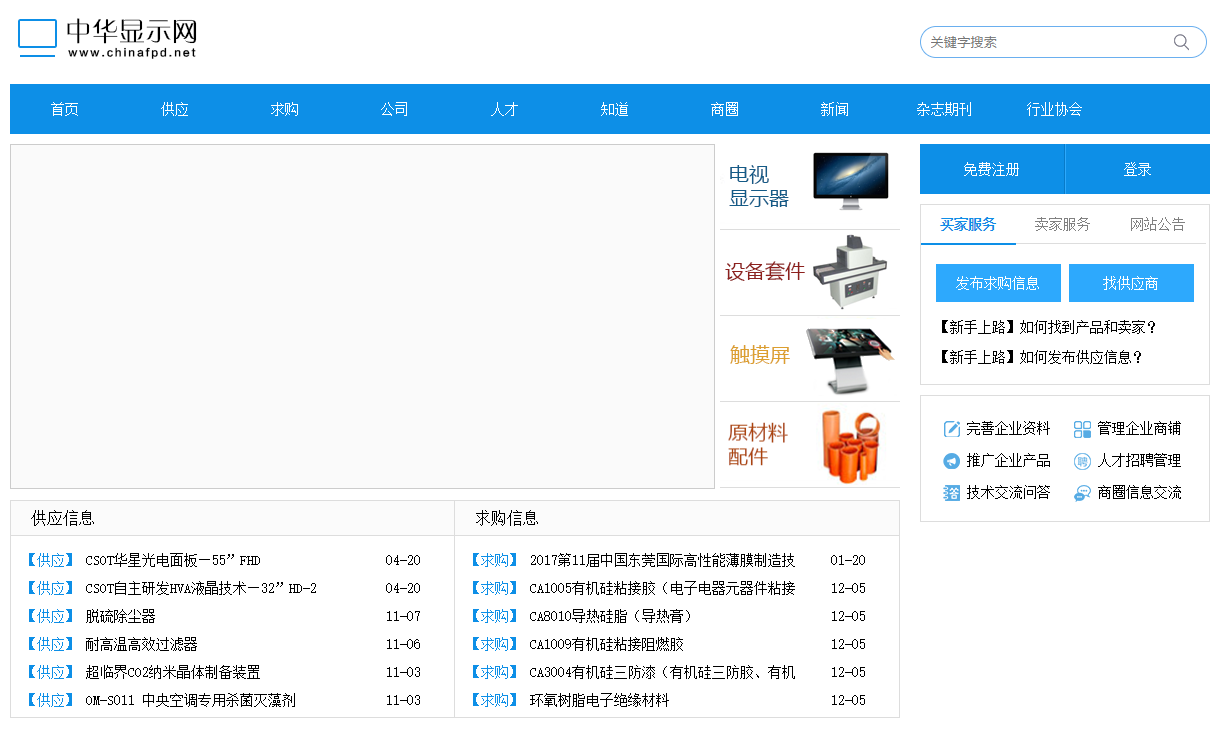Open 杂志期刊 in the navigation menu

point(944,109)
